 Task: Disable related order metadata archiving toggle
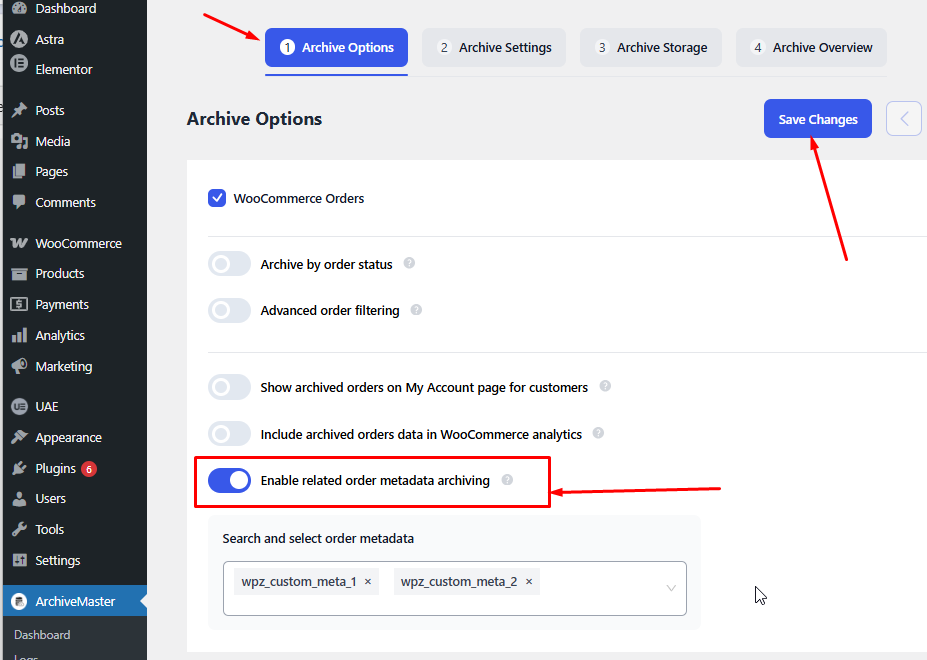(229, 480)
